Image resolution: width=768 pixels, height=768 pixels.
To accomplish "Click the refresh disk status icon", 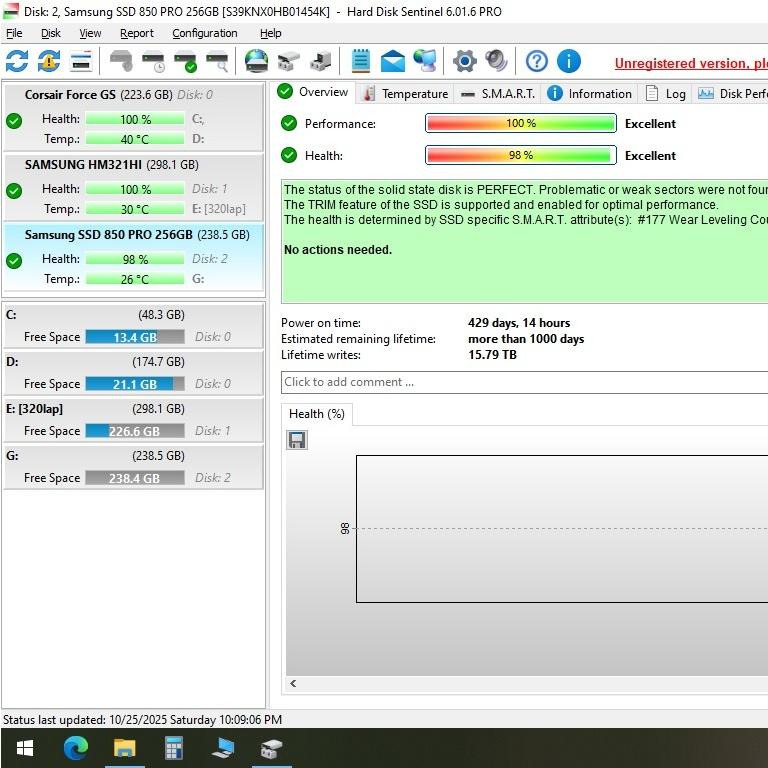I will coord(17,61).
